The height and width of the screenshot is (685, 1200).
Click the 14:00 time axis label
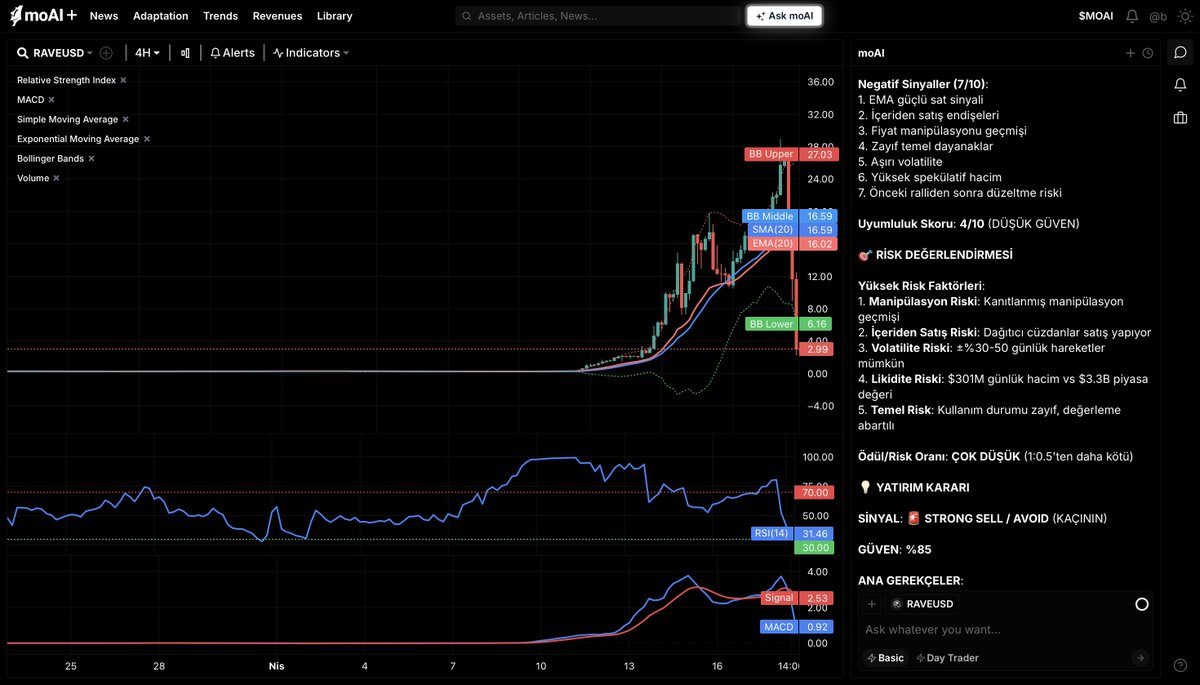click(x=789, y=665)
